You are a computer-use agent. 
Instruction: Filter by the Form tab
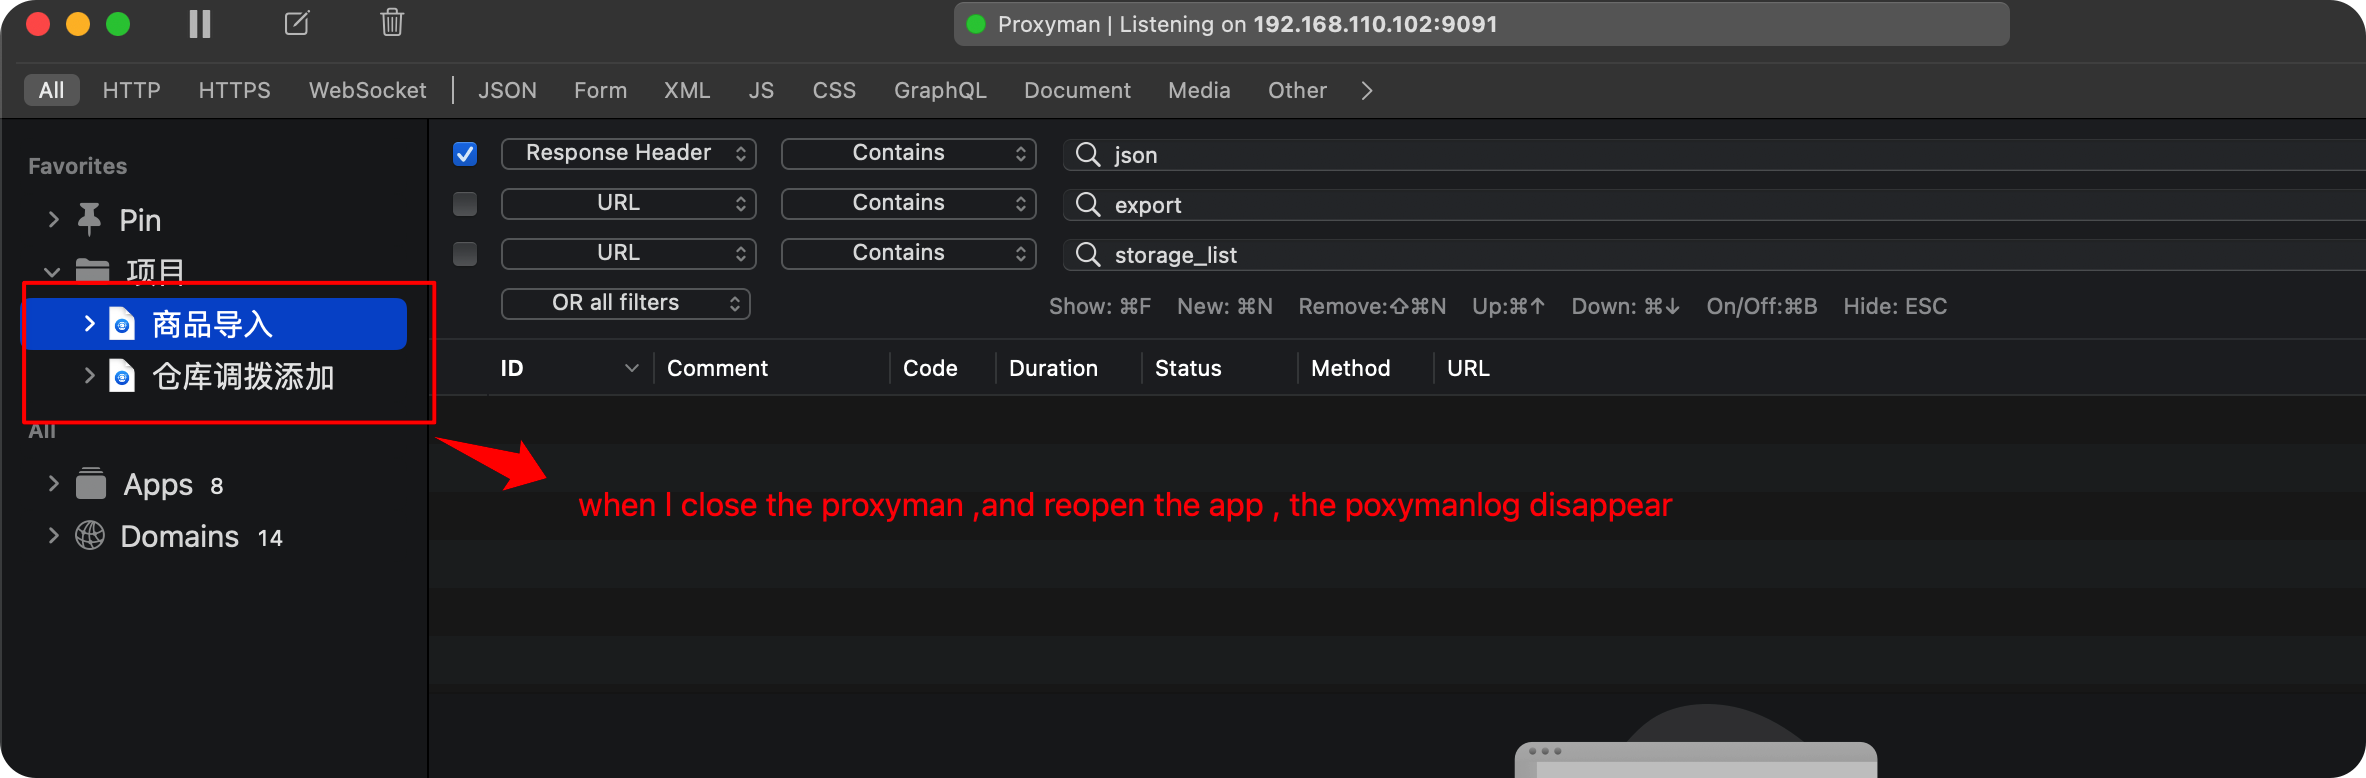tap(601, 90)
